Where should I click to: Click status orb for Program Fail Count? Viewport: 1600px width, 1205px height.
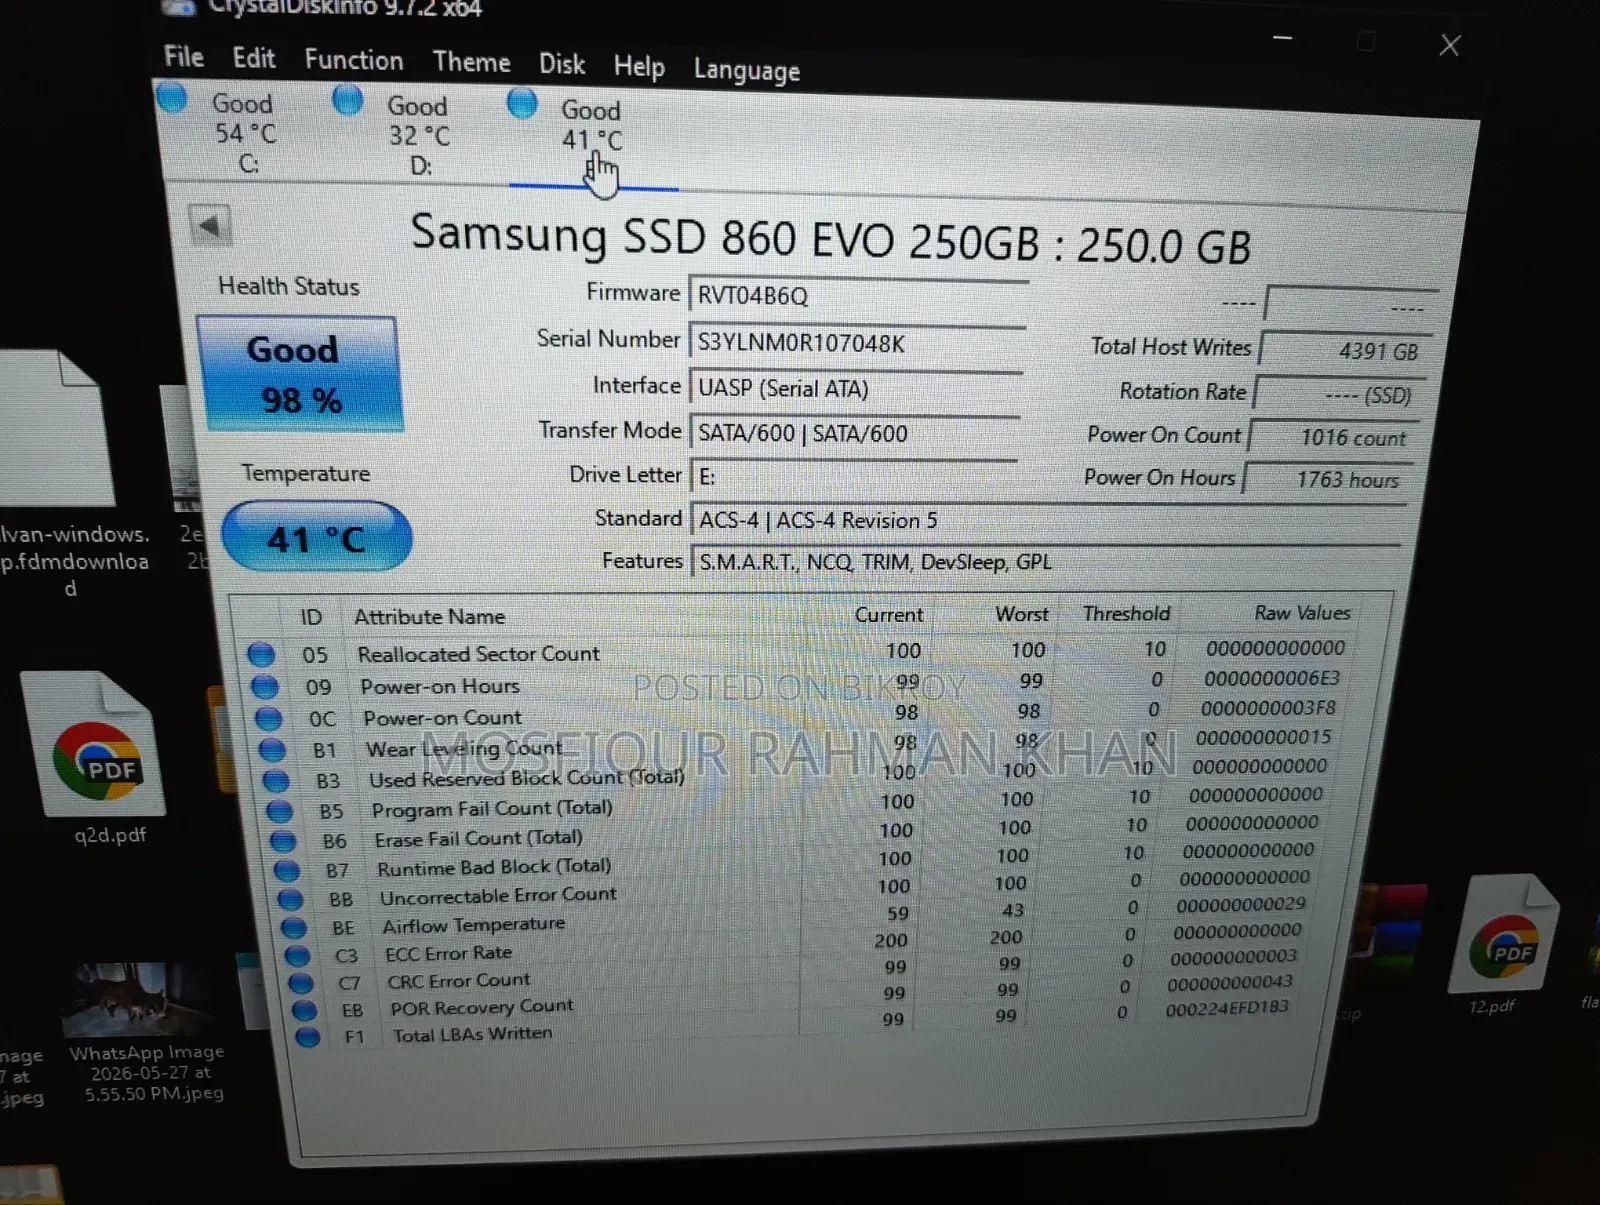coord(280,811)
